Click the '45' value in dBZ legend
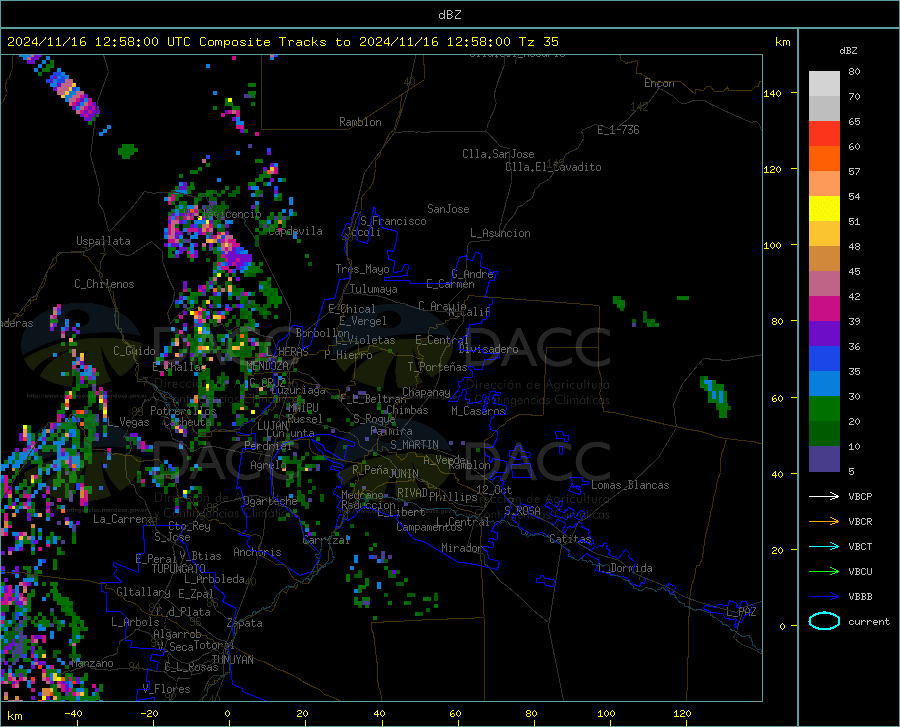The width and height of the screenshot is (900, 727). point(854,271)
